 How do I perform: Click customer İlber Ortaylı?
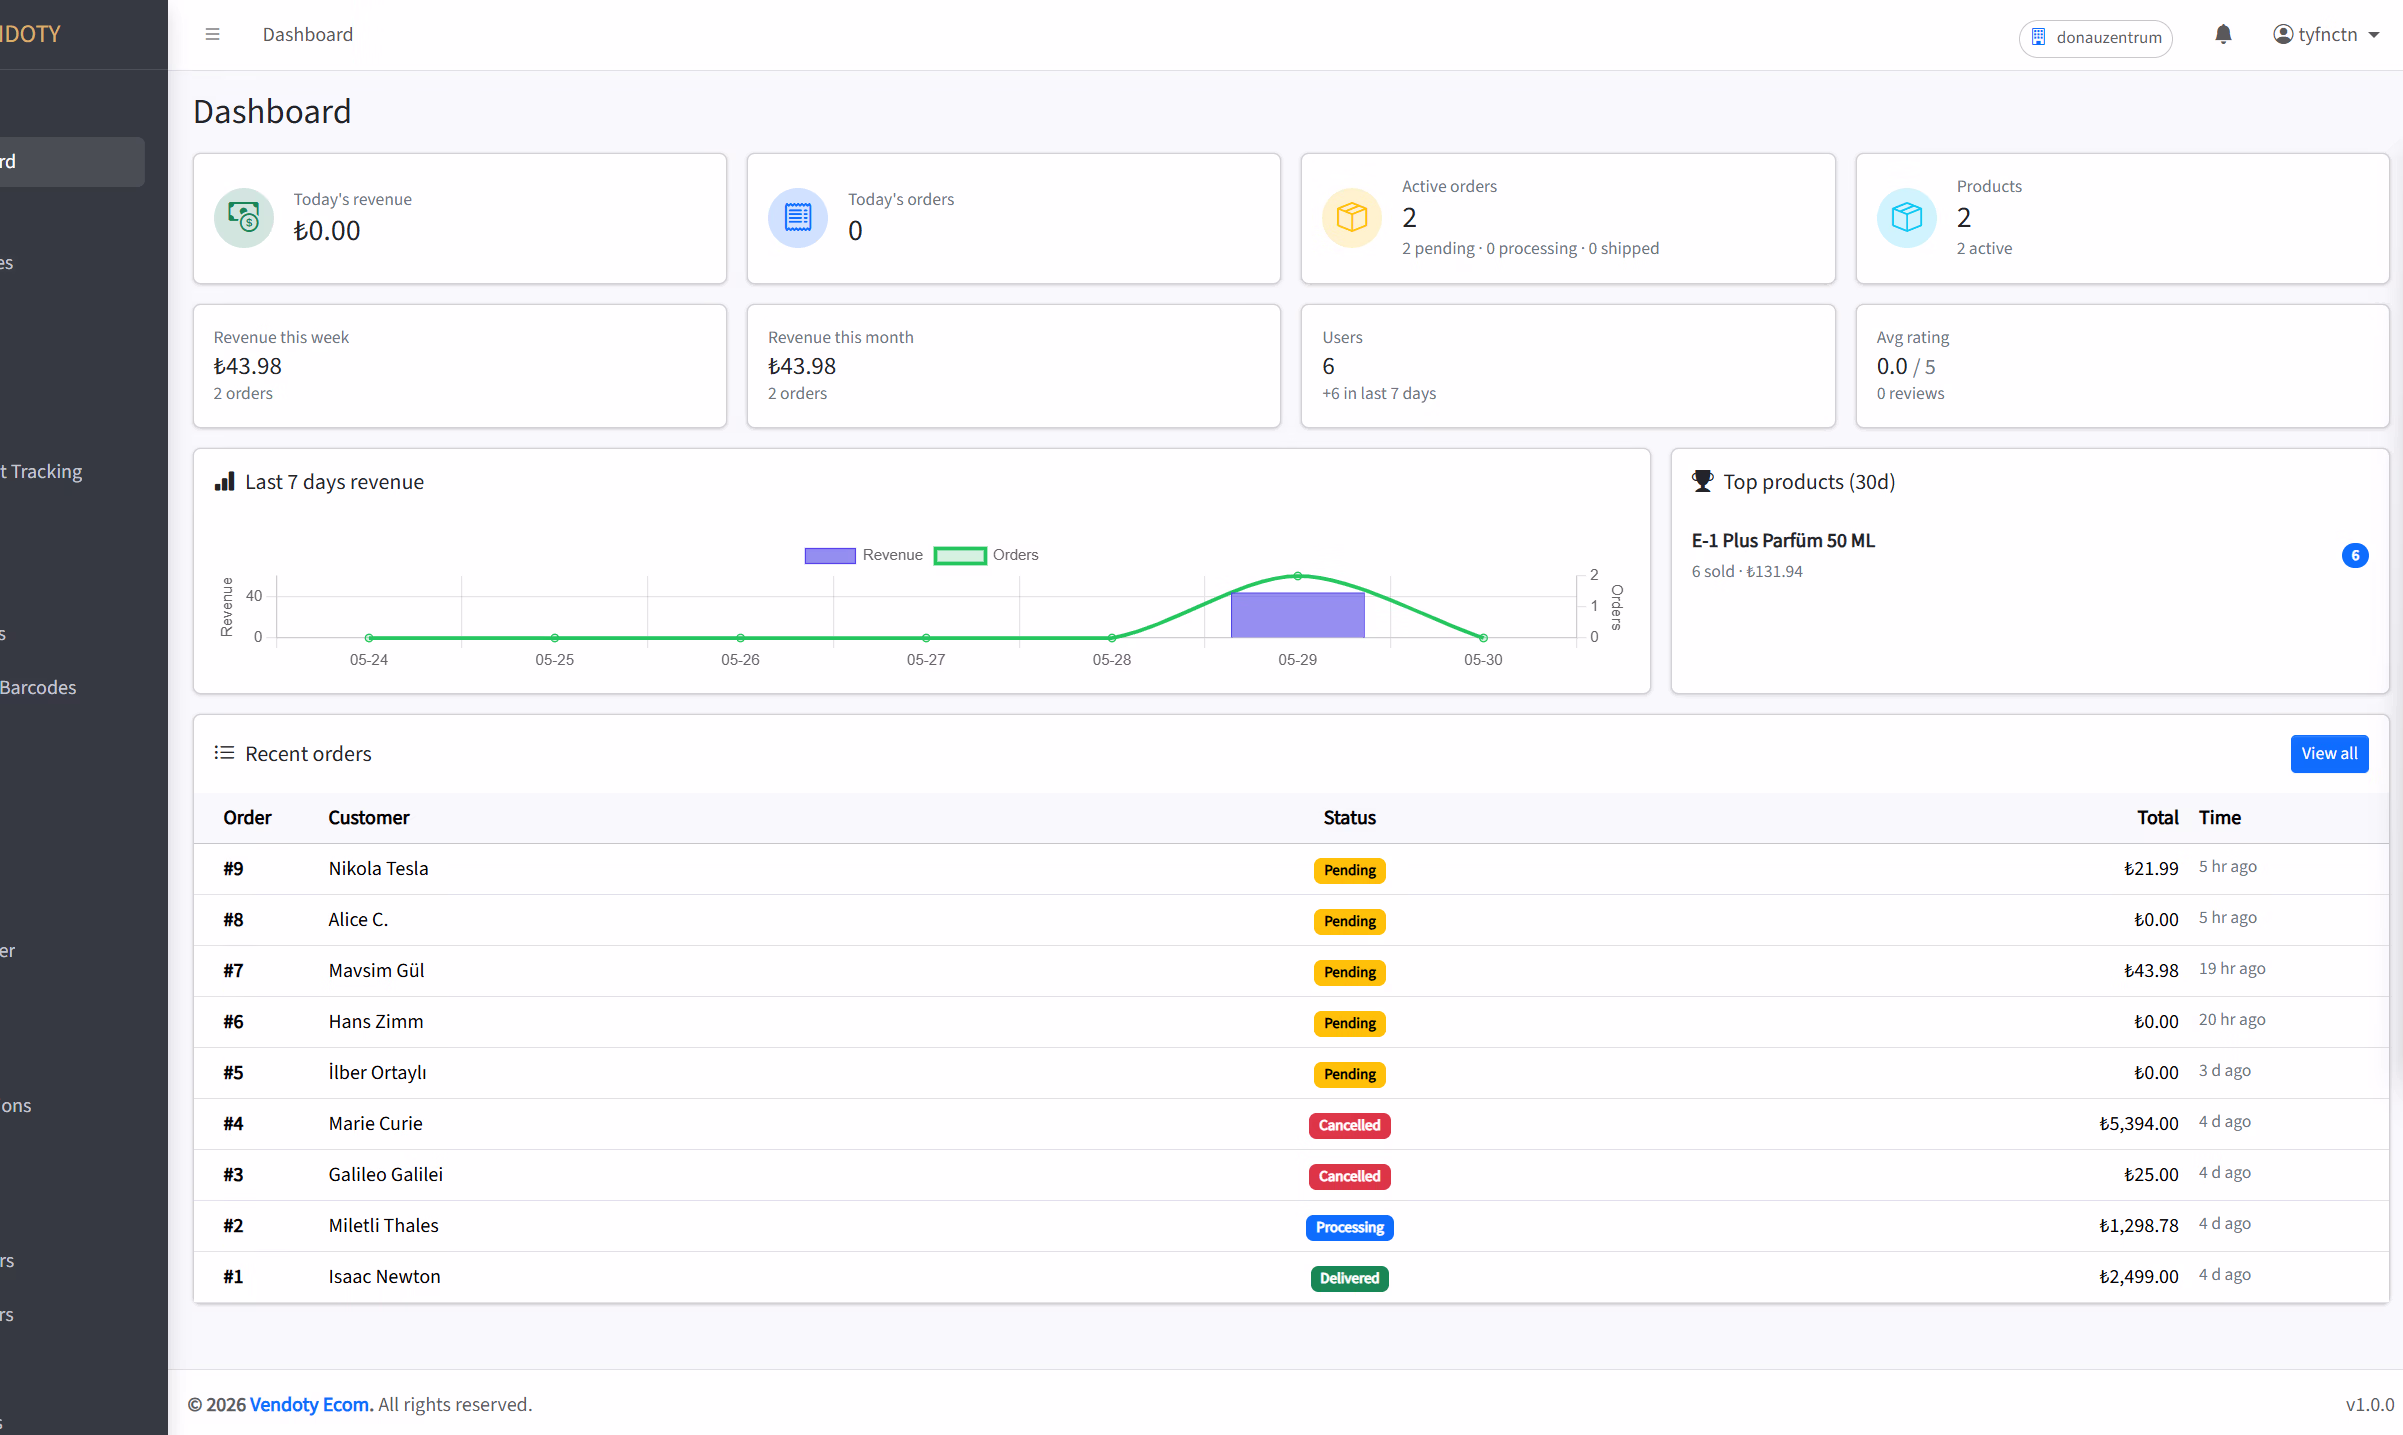click(x=377, y=1072)
